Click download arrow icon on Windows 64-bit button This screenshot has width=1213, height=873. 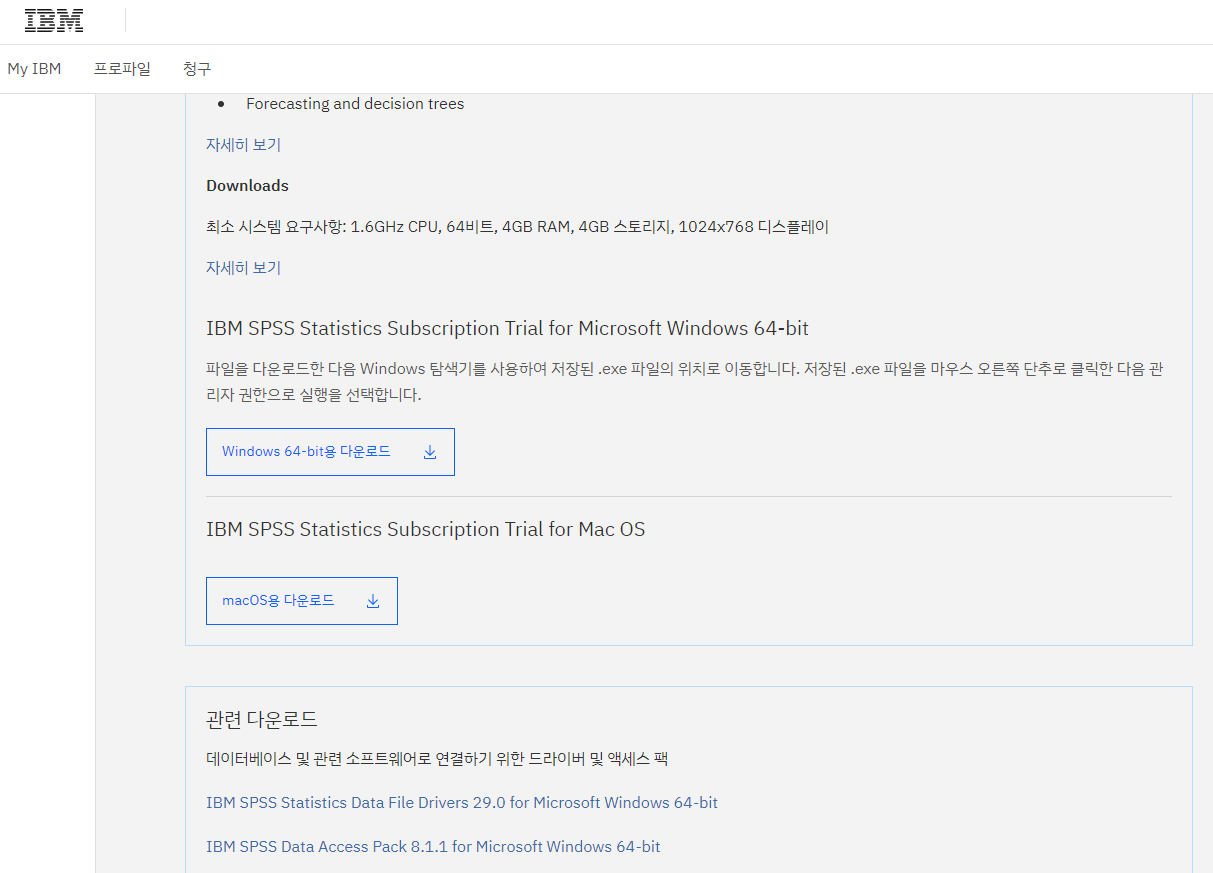tap(430, 452)
